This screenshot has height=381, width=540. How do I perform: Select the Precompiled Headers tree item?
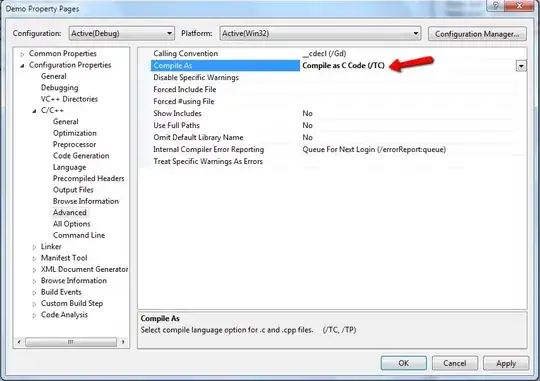pos(89,178)
